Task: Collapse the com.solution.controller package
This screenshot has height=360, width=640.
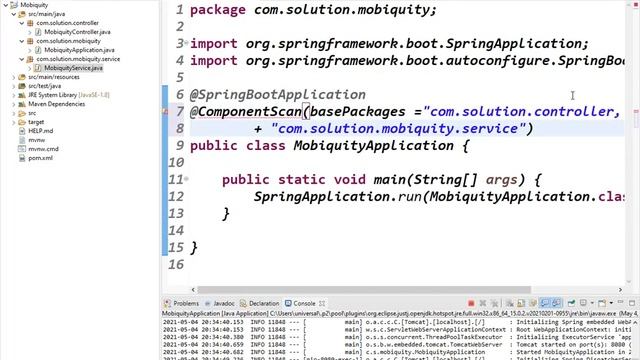Action: click(x=22, y=23)
